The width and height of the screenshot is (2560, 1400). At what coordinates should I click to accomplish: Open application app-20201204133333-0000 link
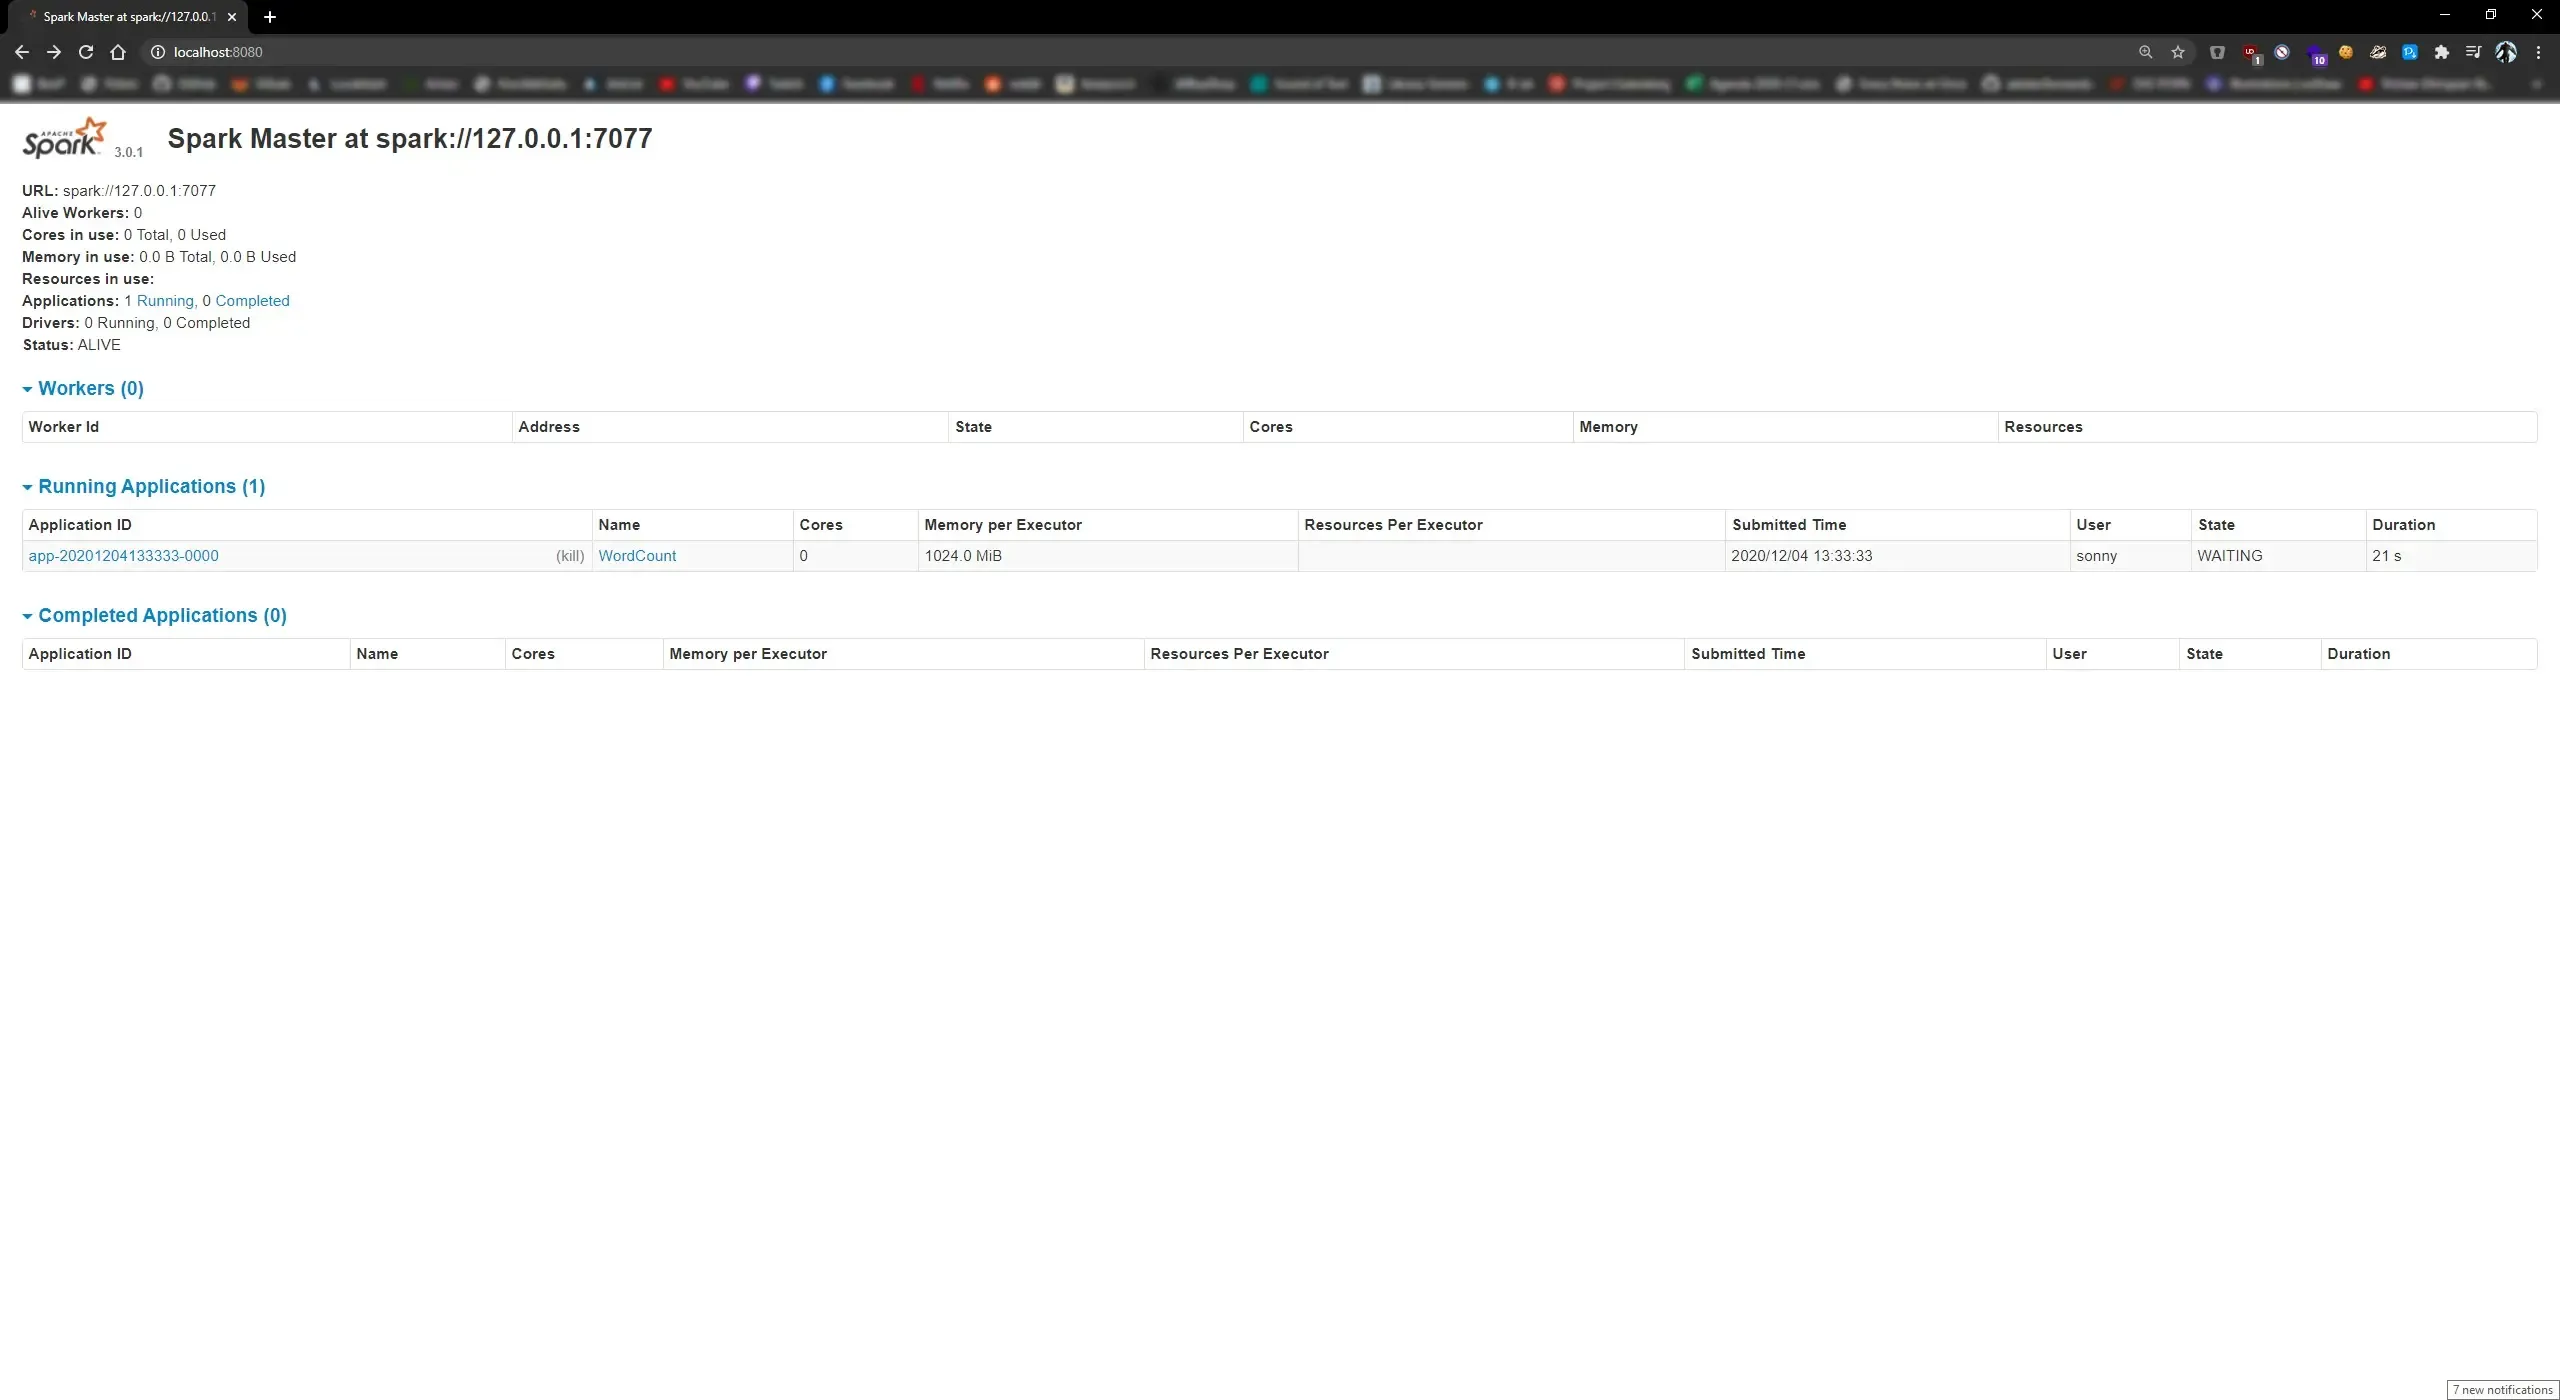coord(123,556)
